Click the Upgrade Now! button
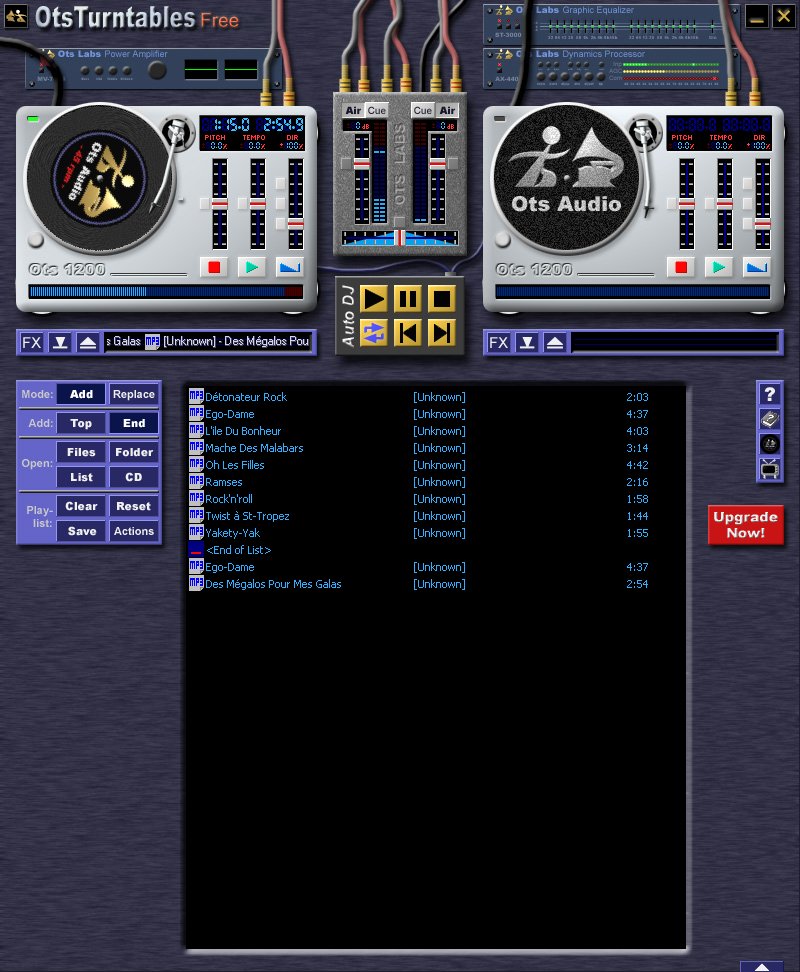The height and width of the screenshot is (972, 800). pos(745,524)
